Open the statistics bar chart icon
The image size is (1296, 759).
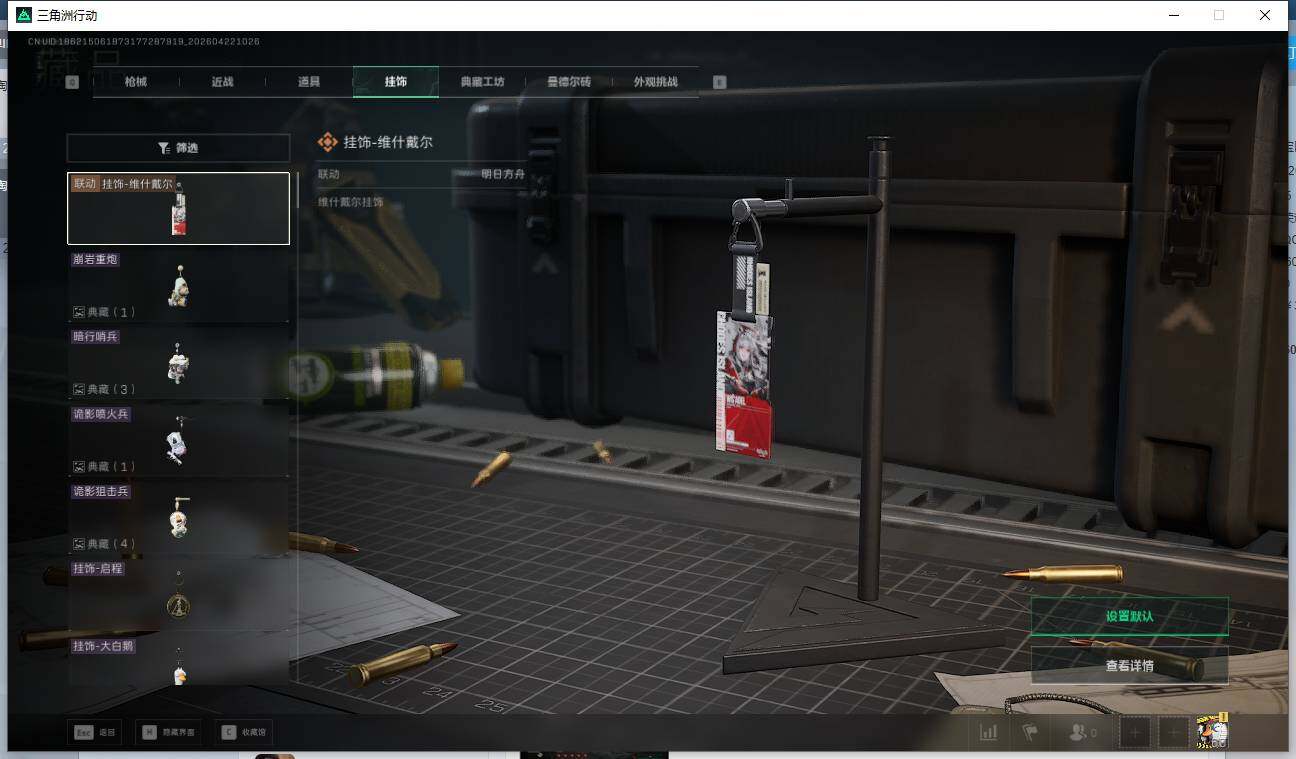988,732
